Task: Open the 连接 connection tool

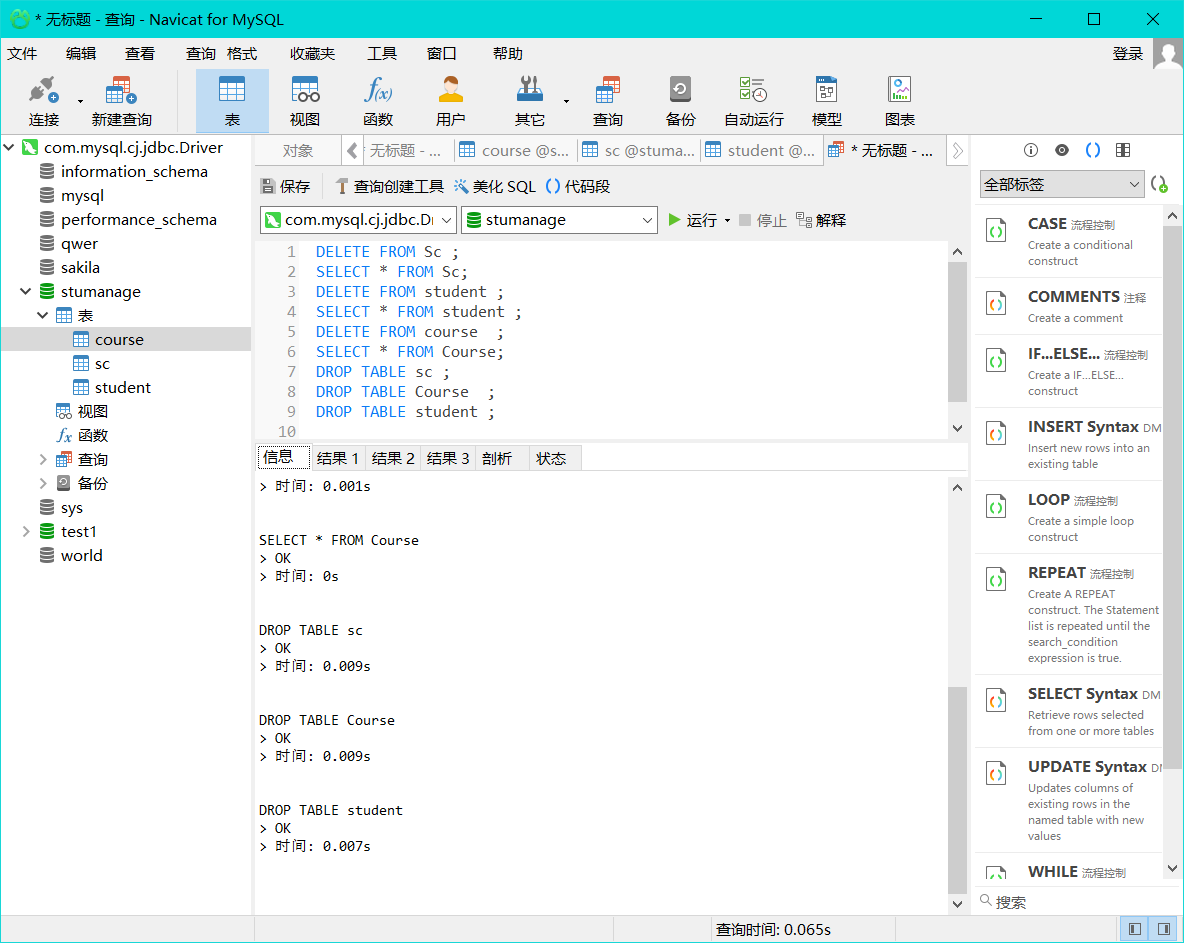Action: [44, 101]
